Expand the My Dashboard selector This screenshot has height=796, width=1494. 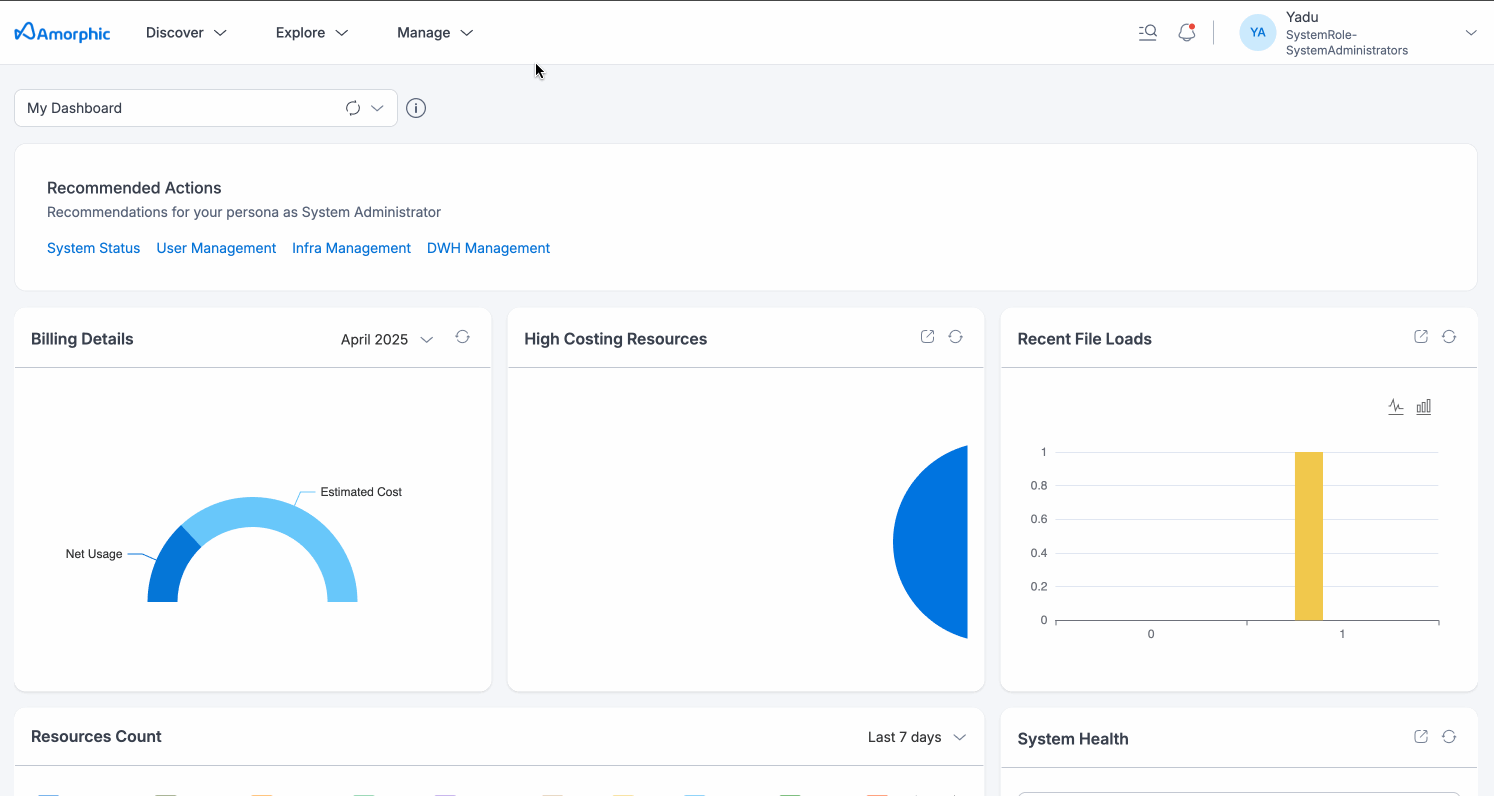tap(378, 108)
